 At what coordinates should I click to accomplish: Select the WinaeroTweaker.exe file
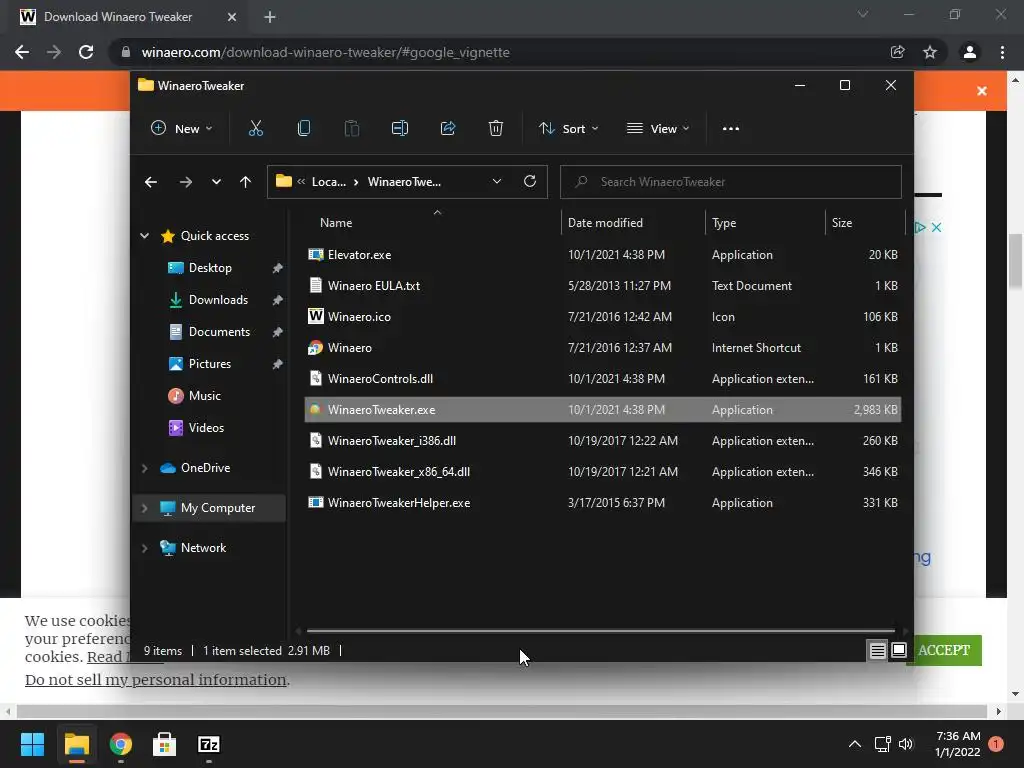[x=603, y=409]
